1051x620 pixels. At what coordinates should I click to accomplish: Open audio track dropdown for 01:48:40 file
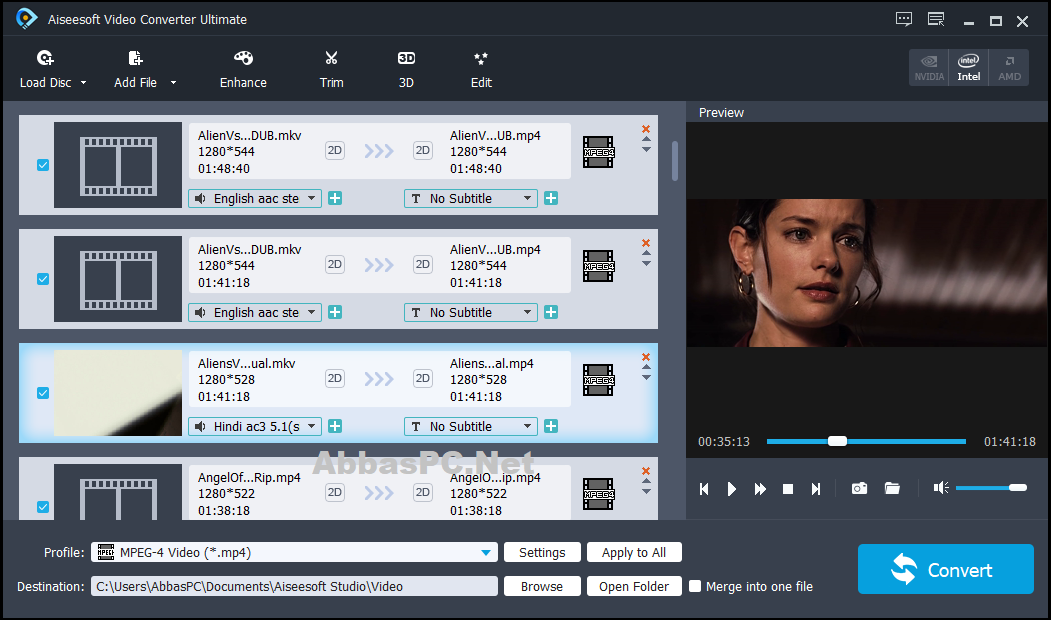tap(255, 198)
